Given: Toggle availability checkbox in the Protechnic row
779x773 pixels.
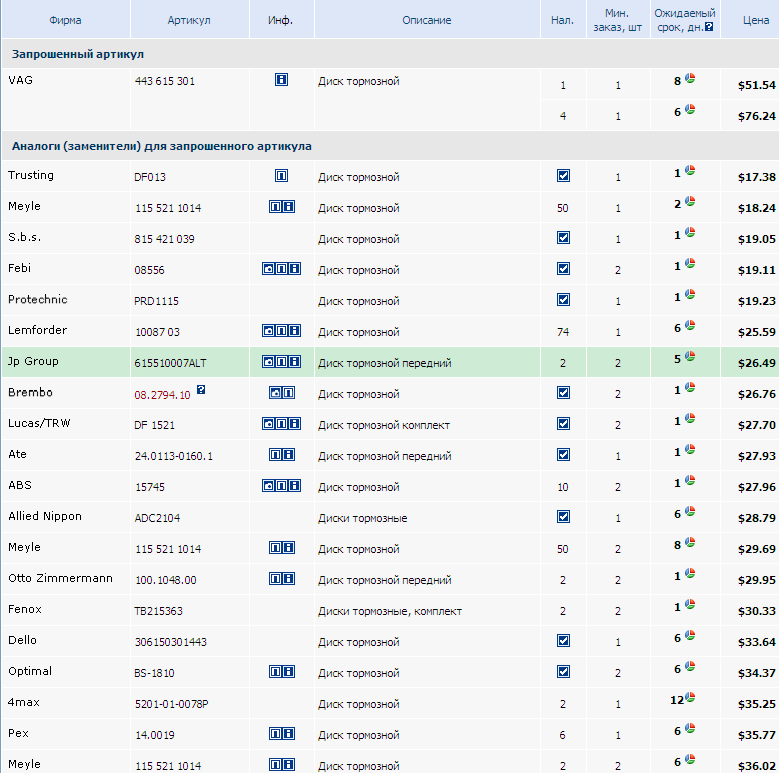Looking at the screenshot, I should 563,300.
